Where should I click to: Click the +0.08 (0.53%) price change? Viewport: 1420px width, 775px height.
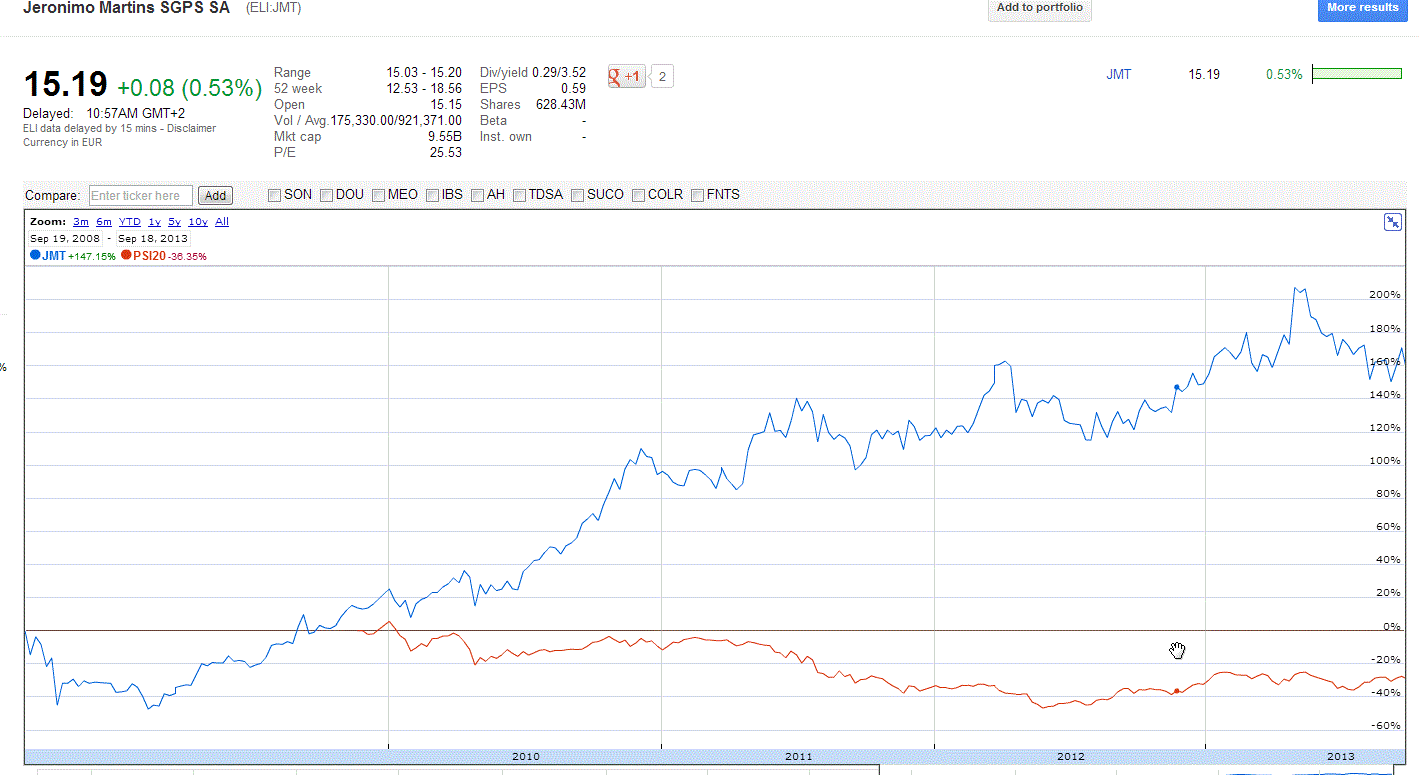click(189, 88)
